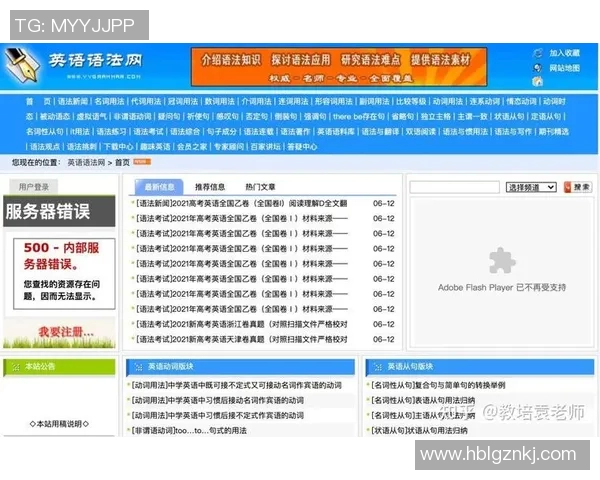The image size is (600, 480).
Task: Open 语法新闻 in the navigation bar
Action: click(x=73, y=101)
